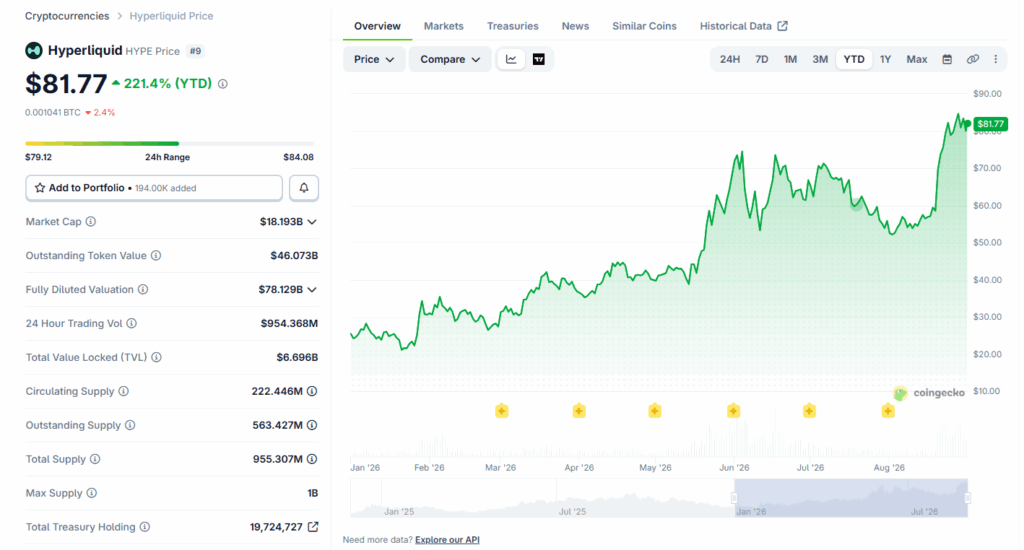Viewport: 1024px width, 550px height.
Task: Click the $18.193B market cap value
Action: tap(281, 221)
